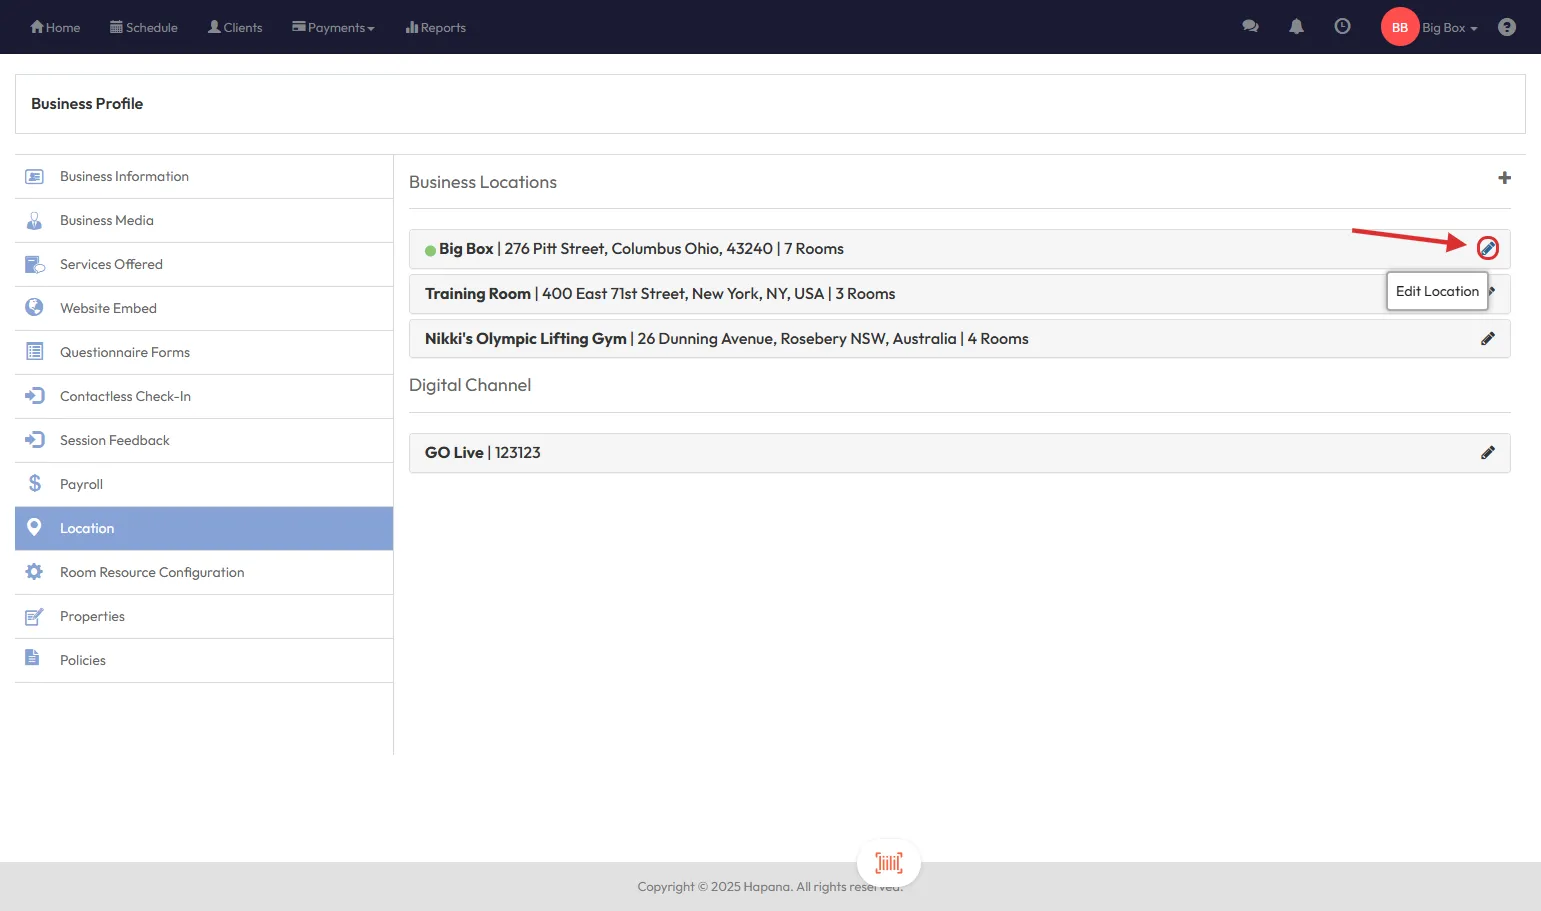Edit Nikki's Olympic Lifting Gym location
Image resolution: width=1541 pixels, height=911 pixels.
coord(1488,339)
